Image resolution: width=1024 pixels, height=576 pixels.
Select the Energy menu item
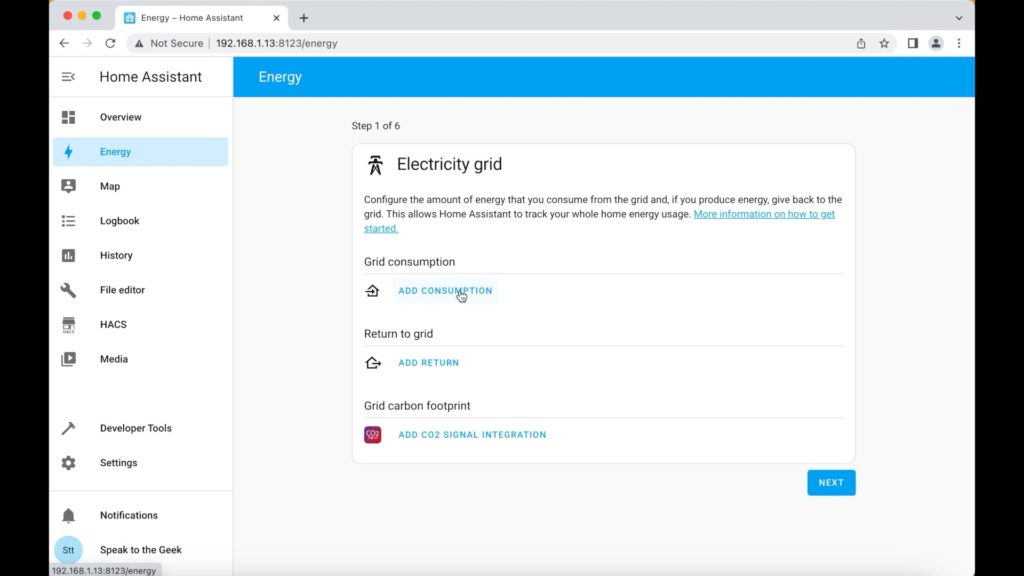pyautogui.click(x=140, y=152)
